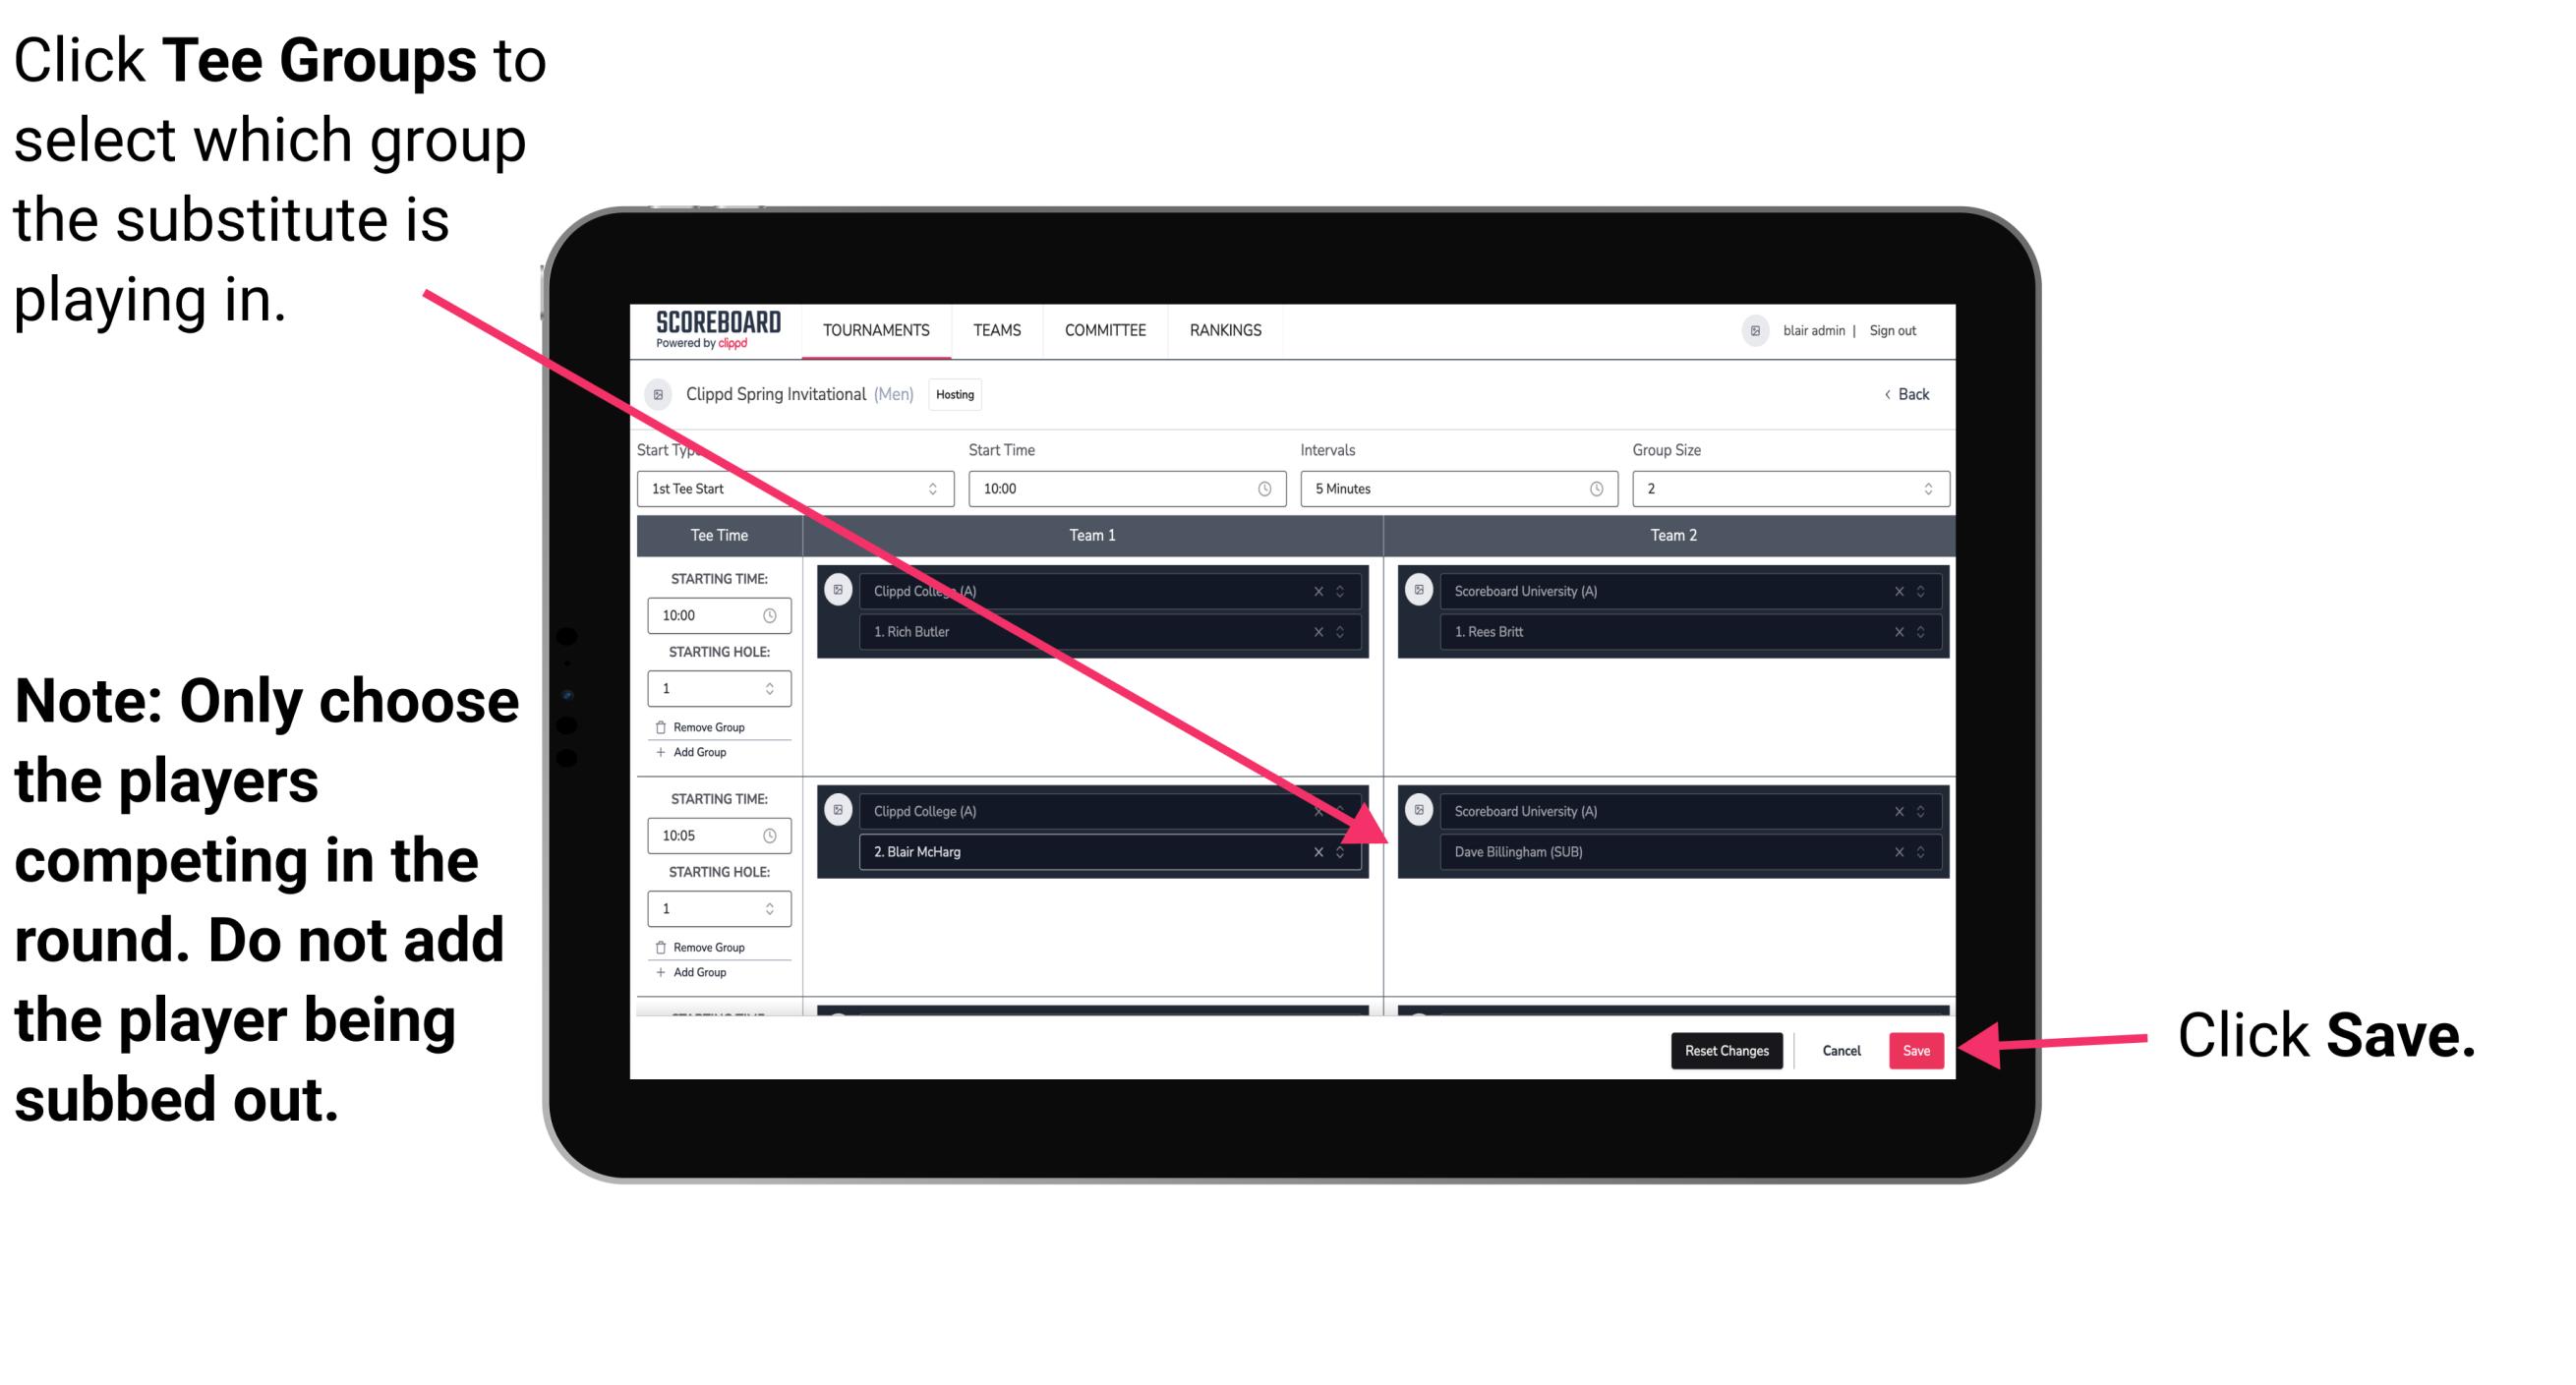Click the X icon next to Blair McHarg

(1317, 851)
